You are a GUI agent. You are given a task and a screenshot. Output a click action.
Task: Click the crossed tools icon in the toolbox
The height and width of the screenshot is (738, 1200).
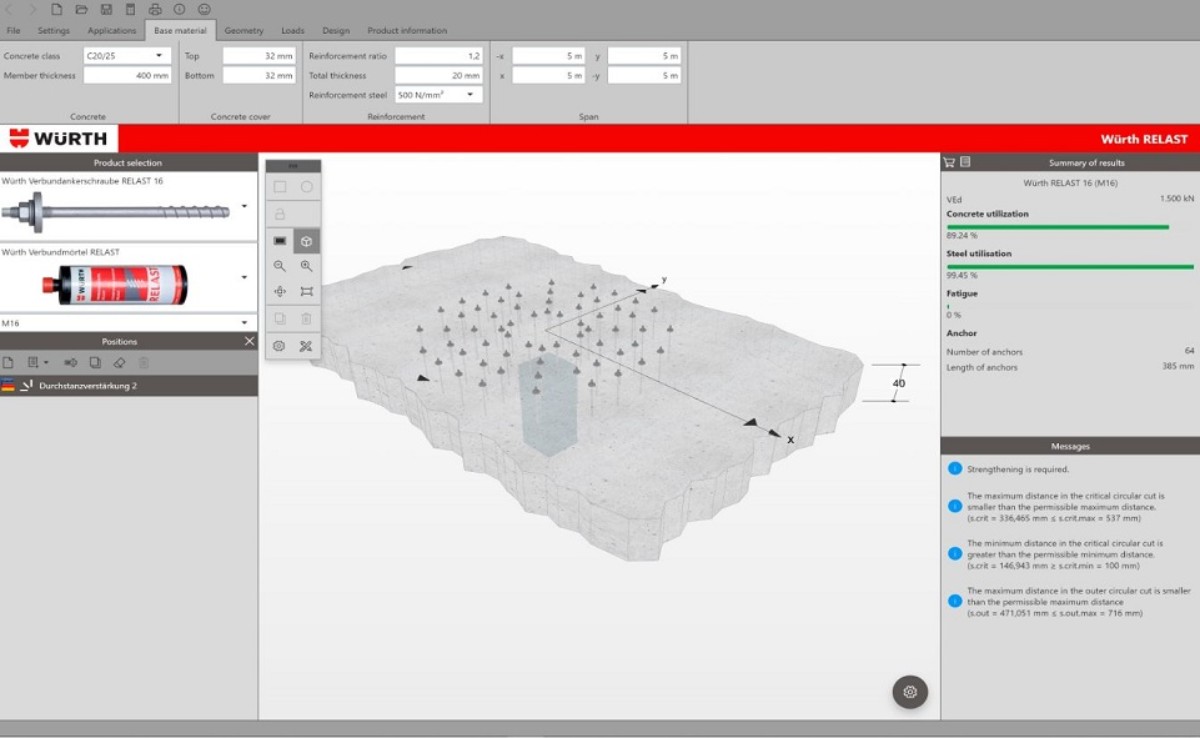click(x=307, y=346)
